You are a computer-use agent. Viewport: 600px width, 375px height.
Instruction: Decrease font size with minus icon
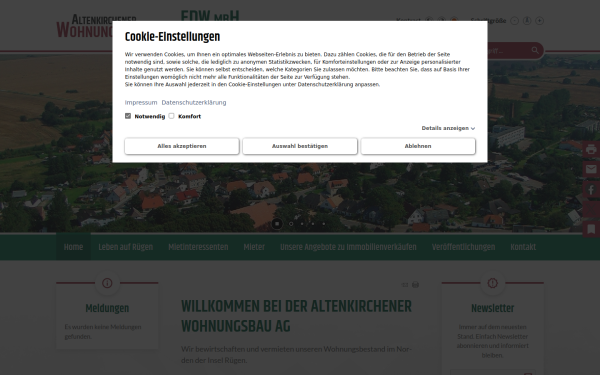(515, 21)
